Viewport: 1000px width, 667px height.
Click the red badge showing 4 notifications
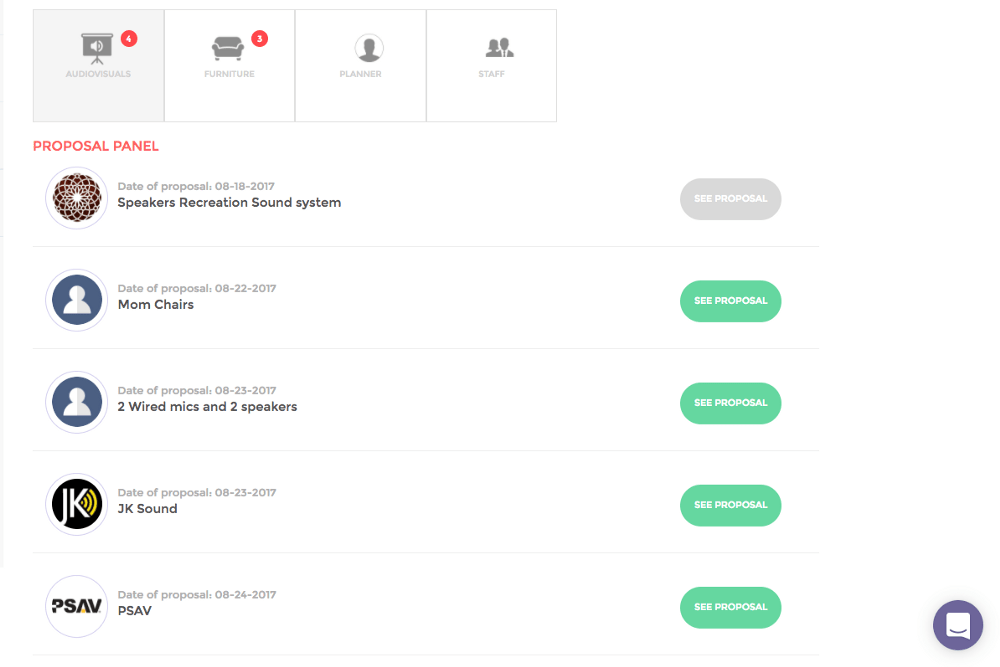tap(129, 39)
